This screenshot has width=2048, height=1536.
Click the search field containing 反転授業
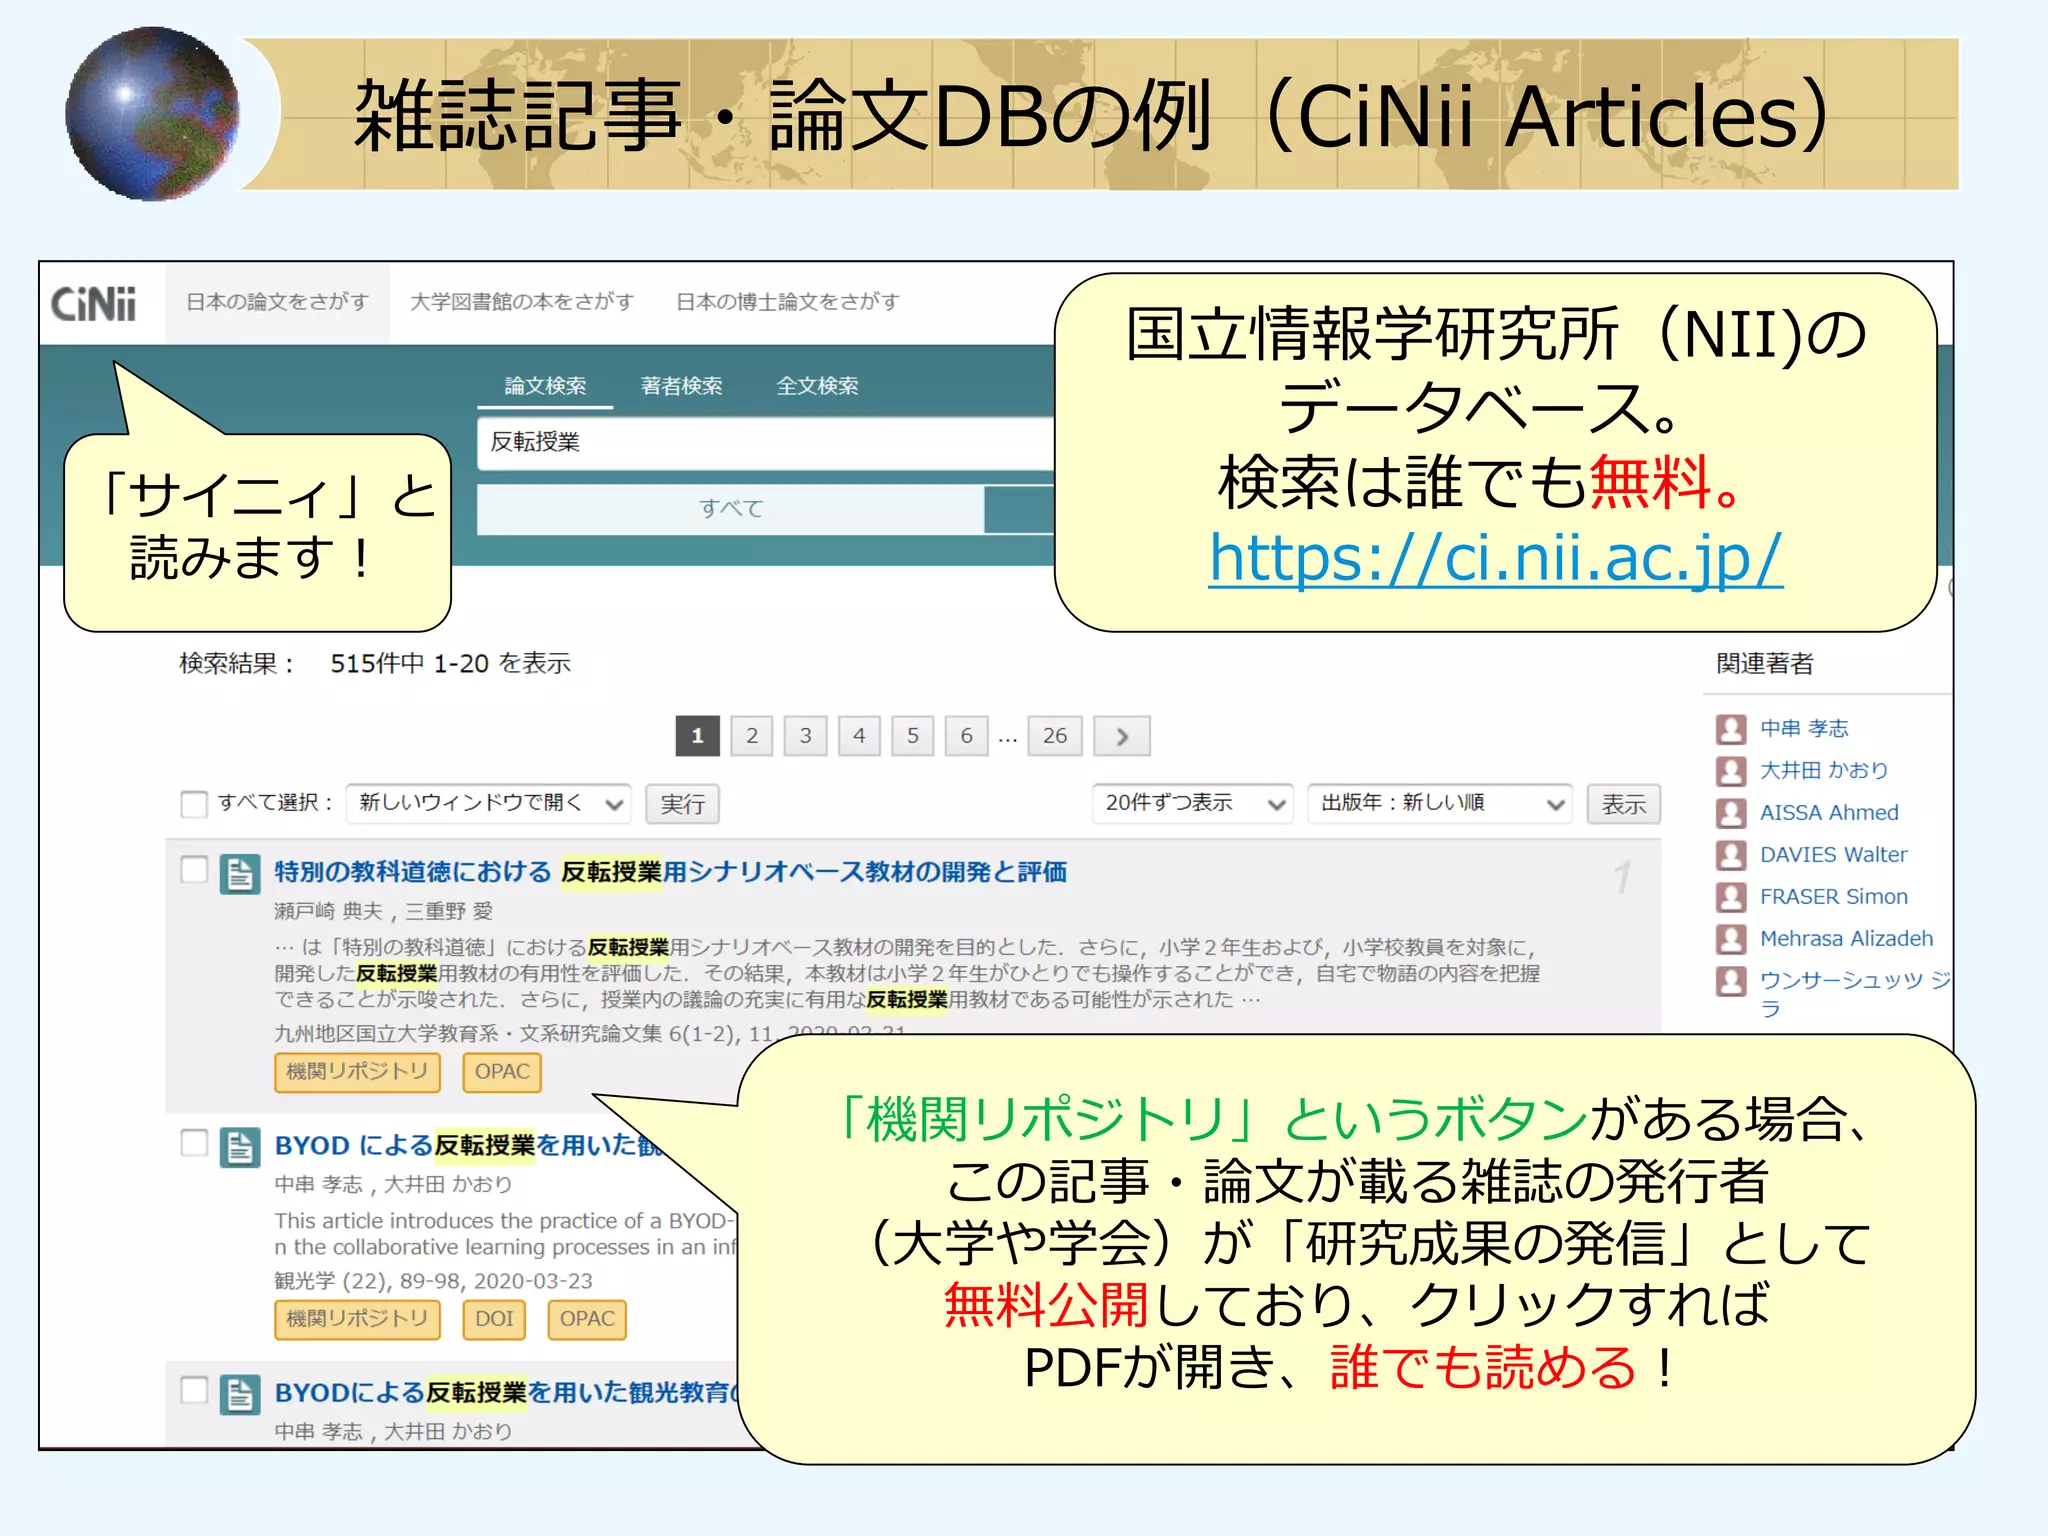tap(766, 443)
